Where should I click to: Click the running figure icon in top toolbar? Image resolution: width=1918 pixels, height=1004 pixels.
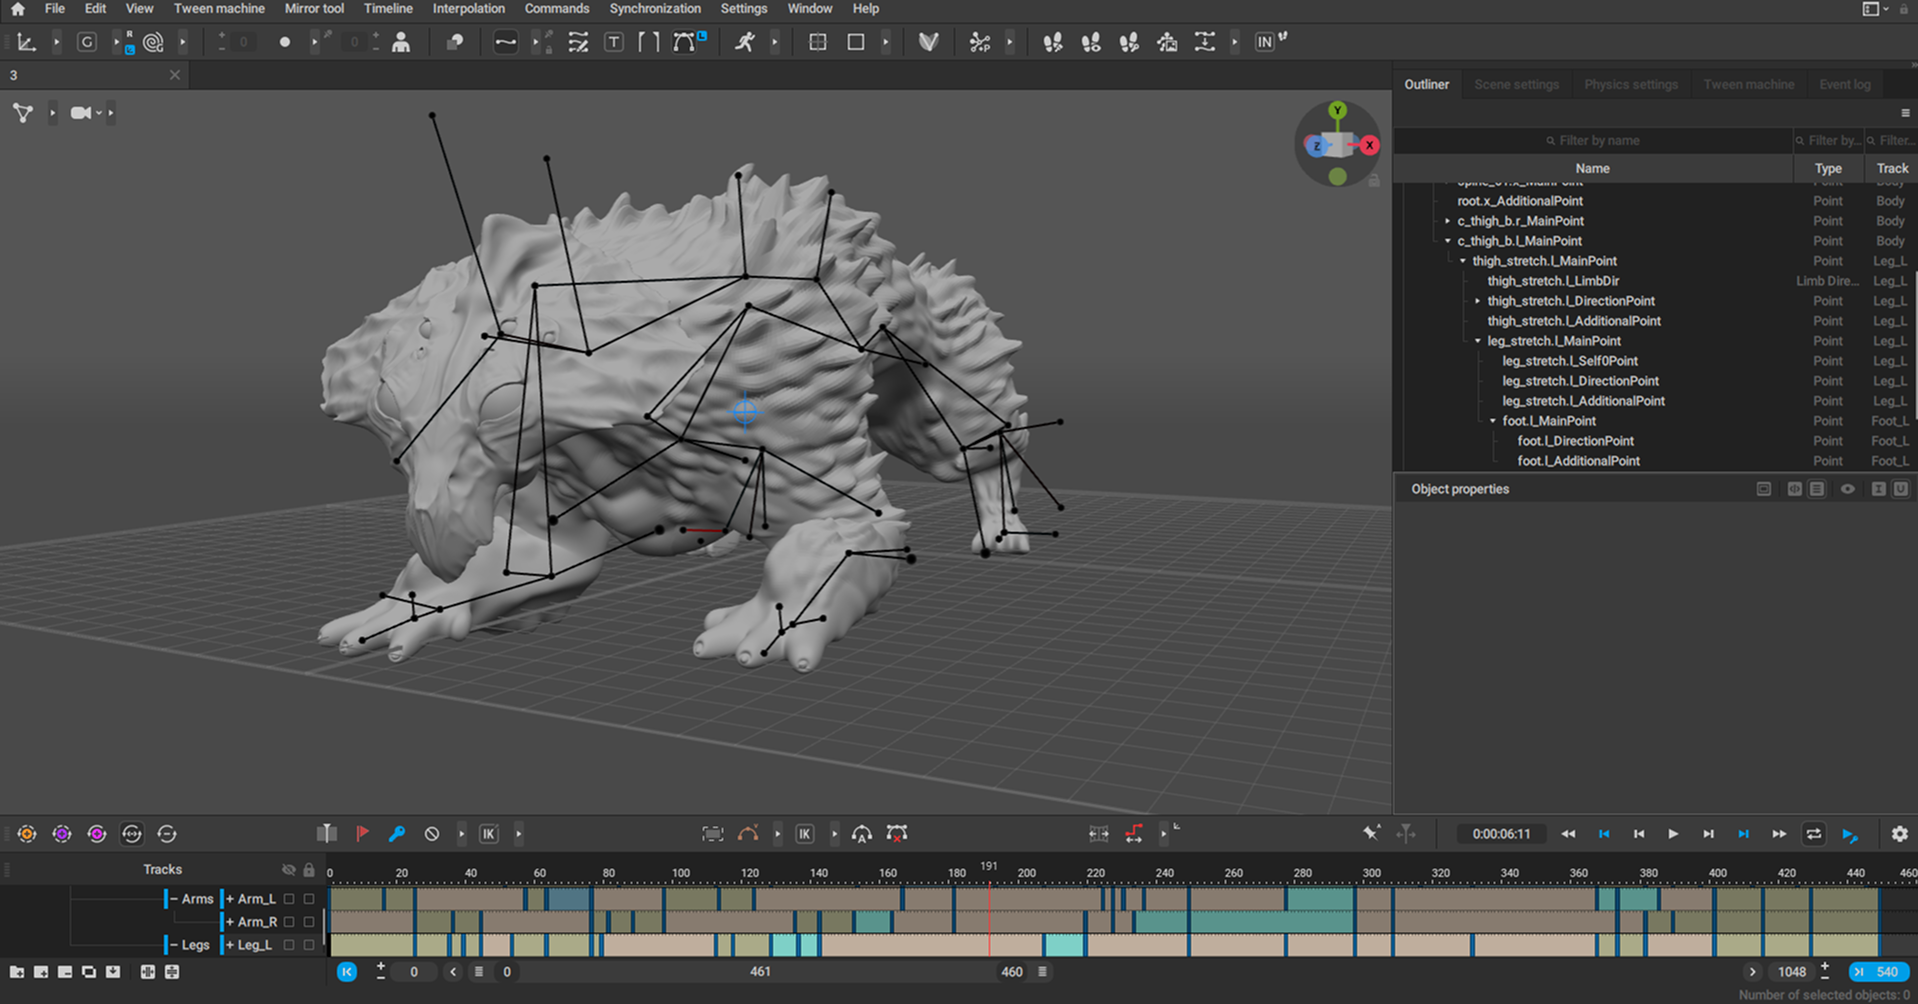[745, 42]
